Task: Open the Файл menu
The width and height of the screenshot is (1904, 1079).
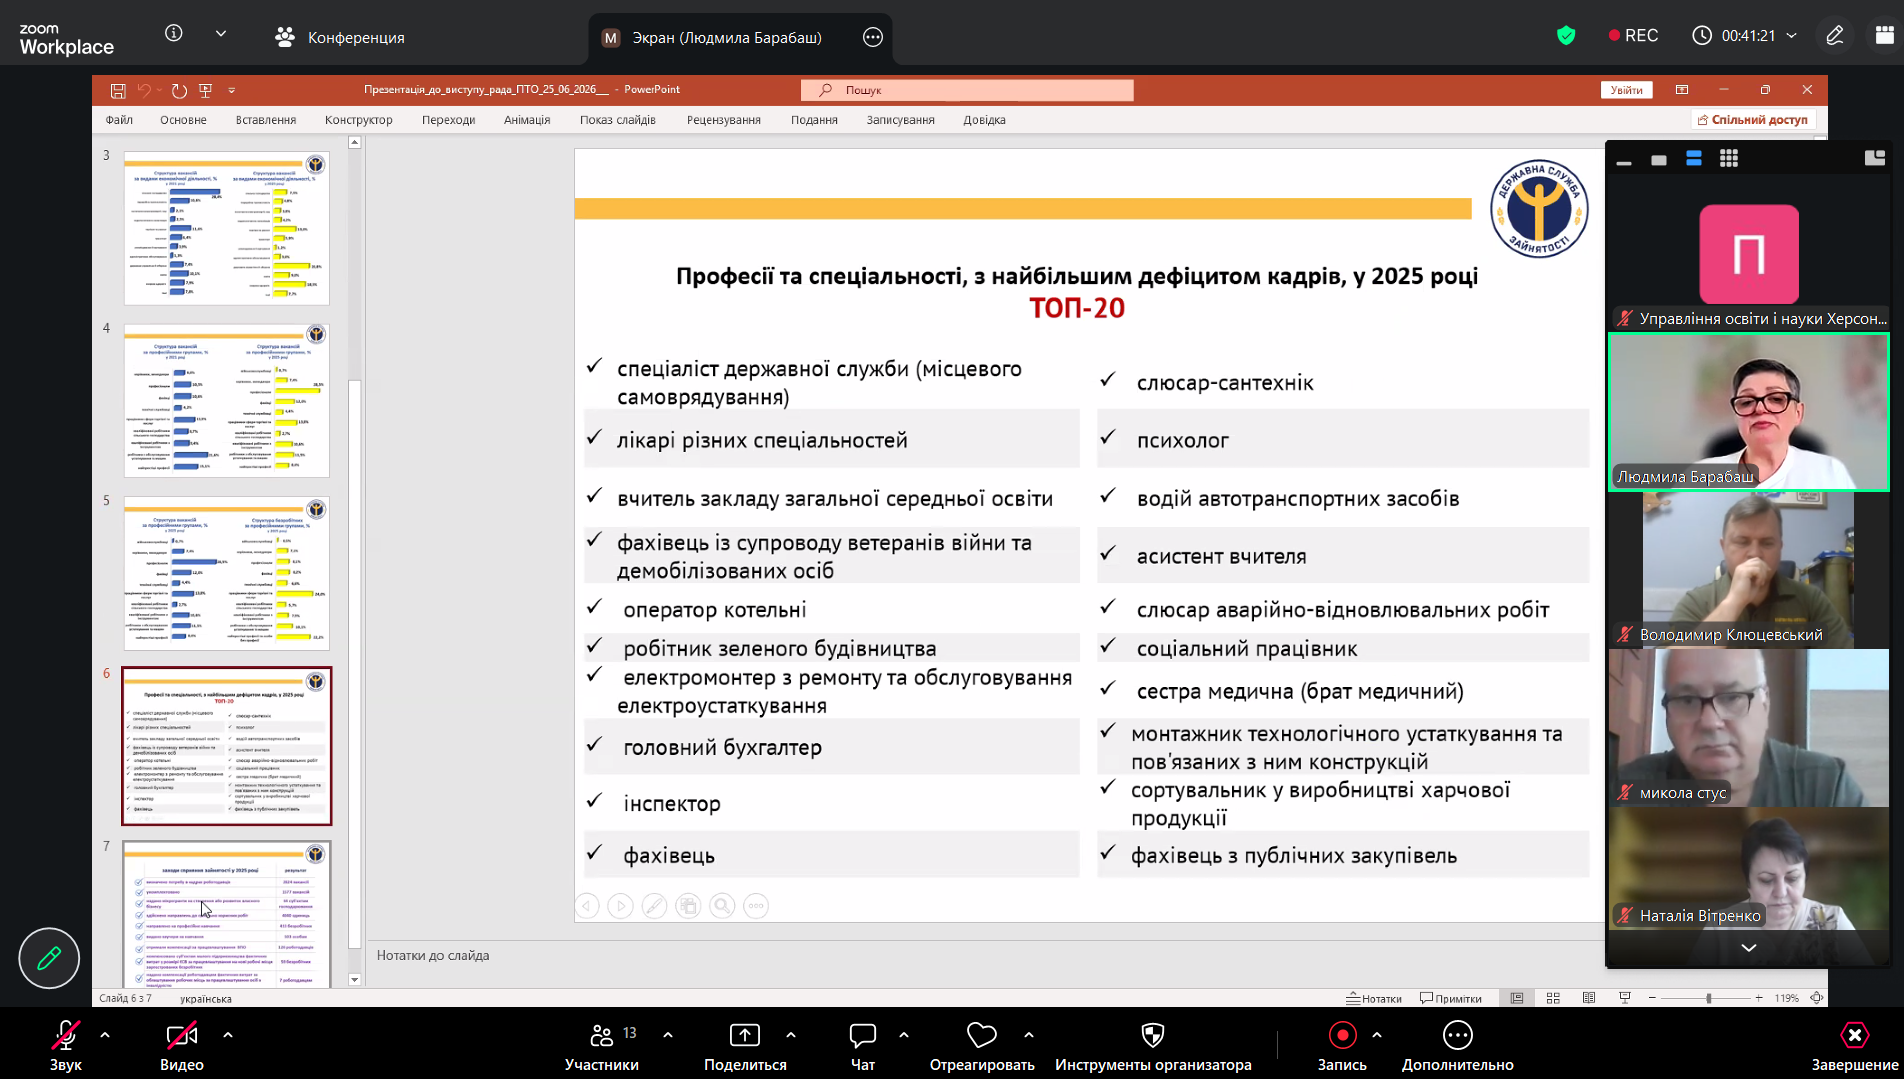Action: point(119,120)
